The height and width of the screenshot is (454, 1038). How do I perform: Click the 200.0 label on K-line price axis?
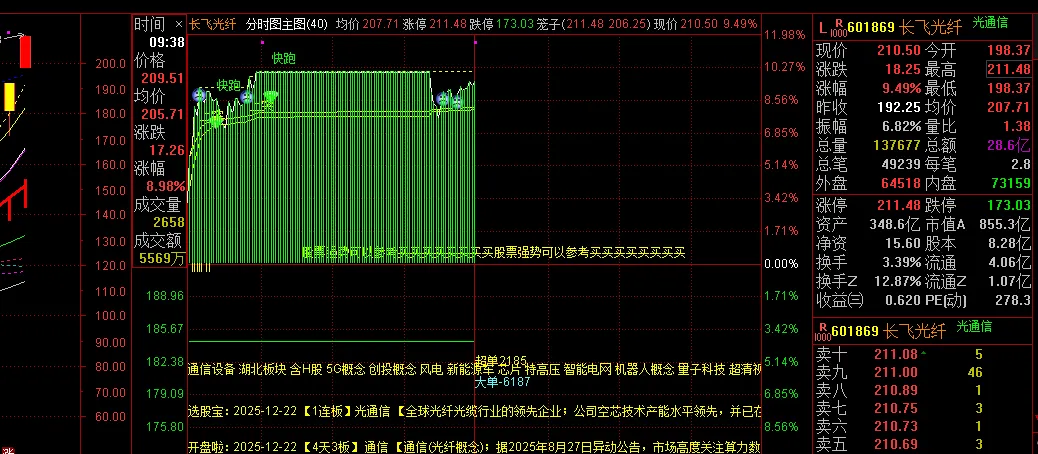pyautogui.click(x=110, y=64)
